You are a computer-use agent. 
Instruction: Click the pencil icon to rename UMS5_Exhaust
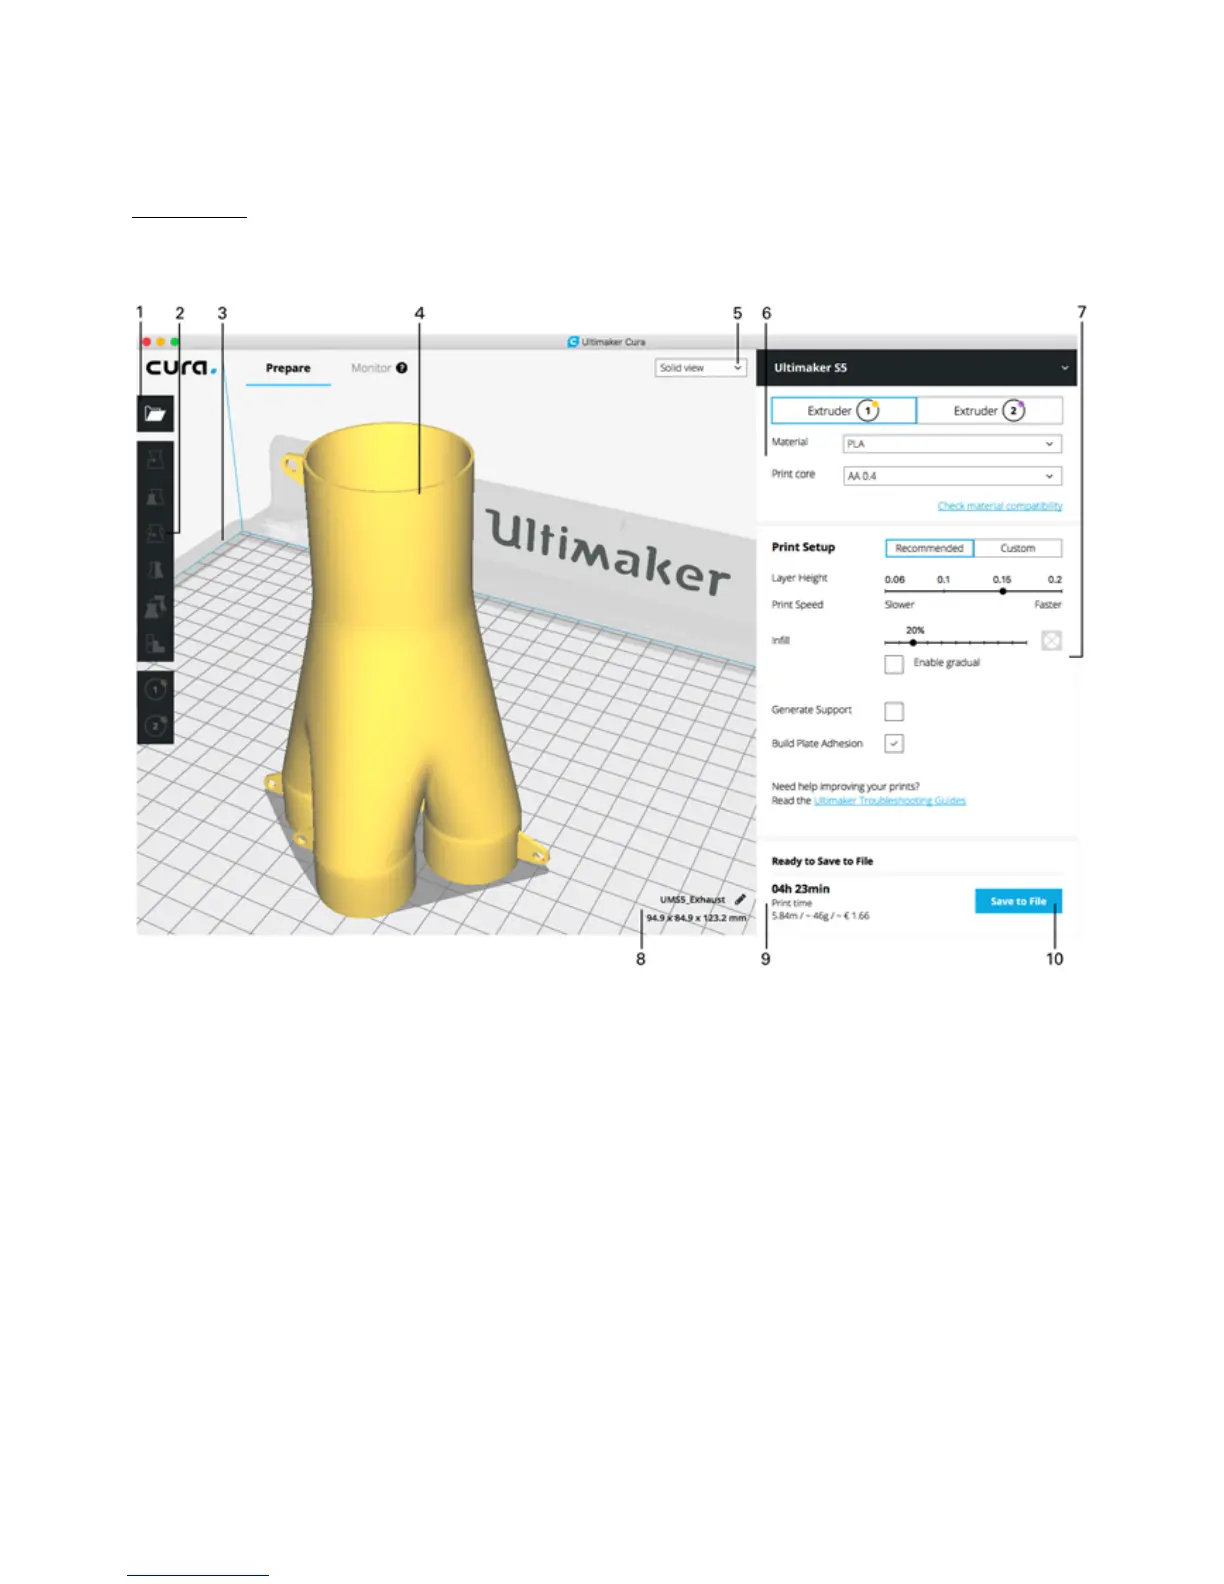click(740, 899)
